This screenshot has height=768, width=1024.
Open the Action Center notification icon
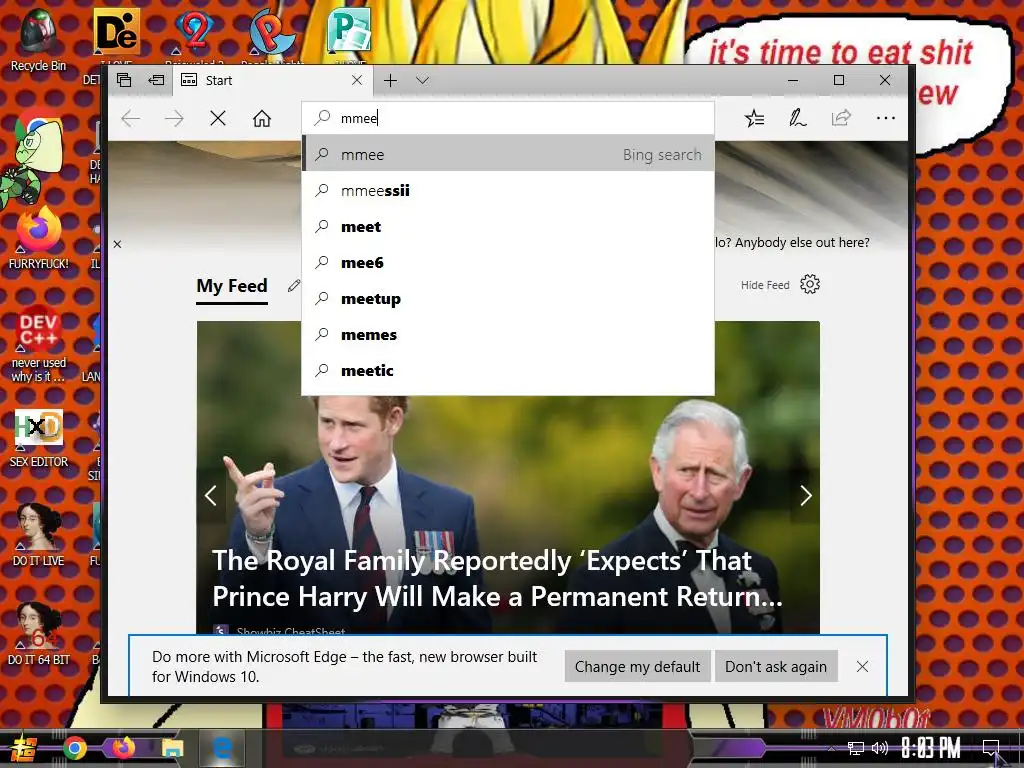coord(991,748)
